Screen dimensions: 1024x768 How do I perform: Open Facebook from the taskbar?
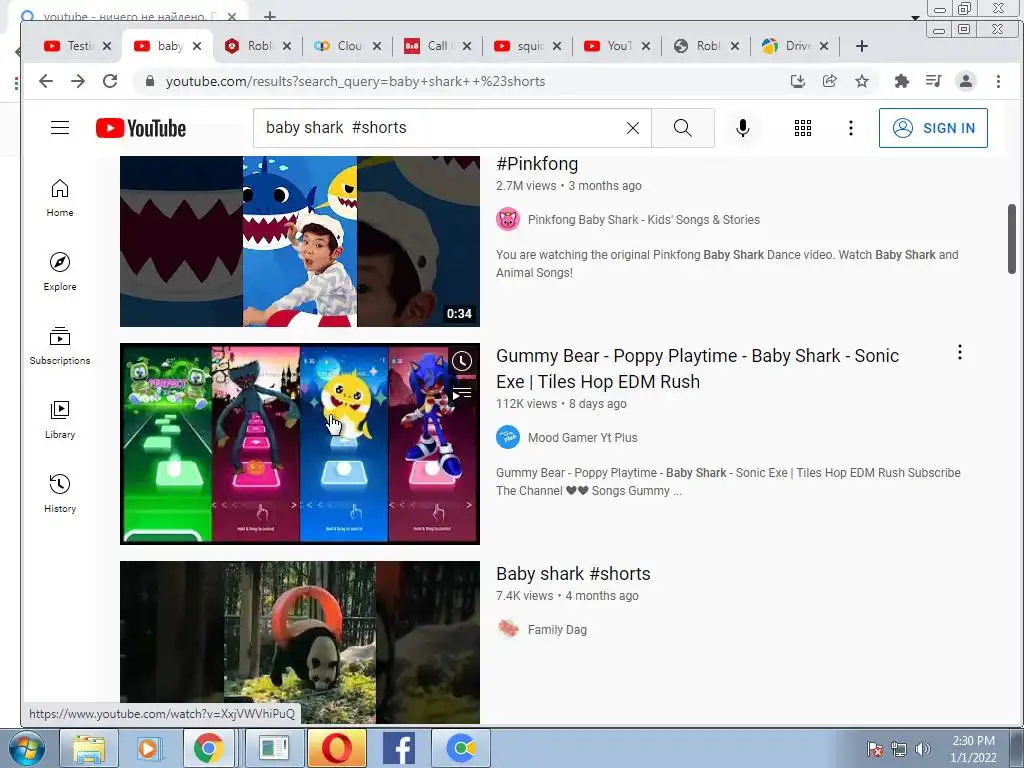tap(399, 748)
